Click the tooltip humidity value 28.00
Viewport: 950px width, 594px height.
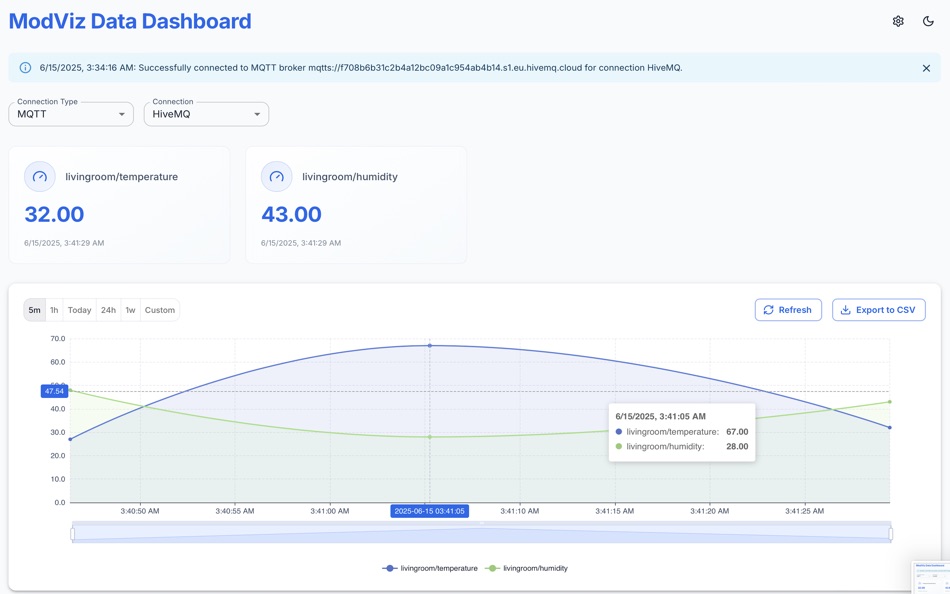tap(737, 447)
